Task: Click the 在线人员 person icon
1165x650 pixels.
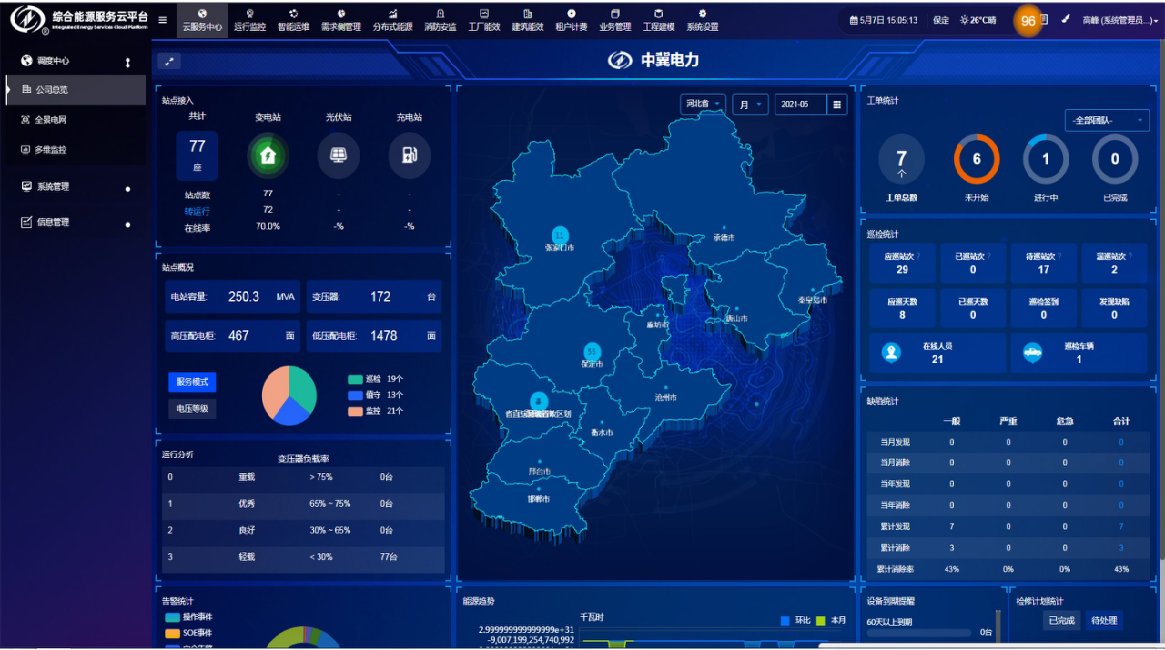Action: pos(890,353)
